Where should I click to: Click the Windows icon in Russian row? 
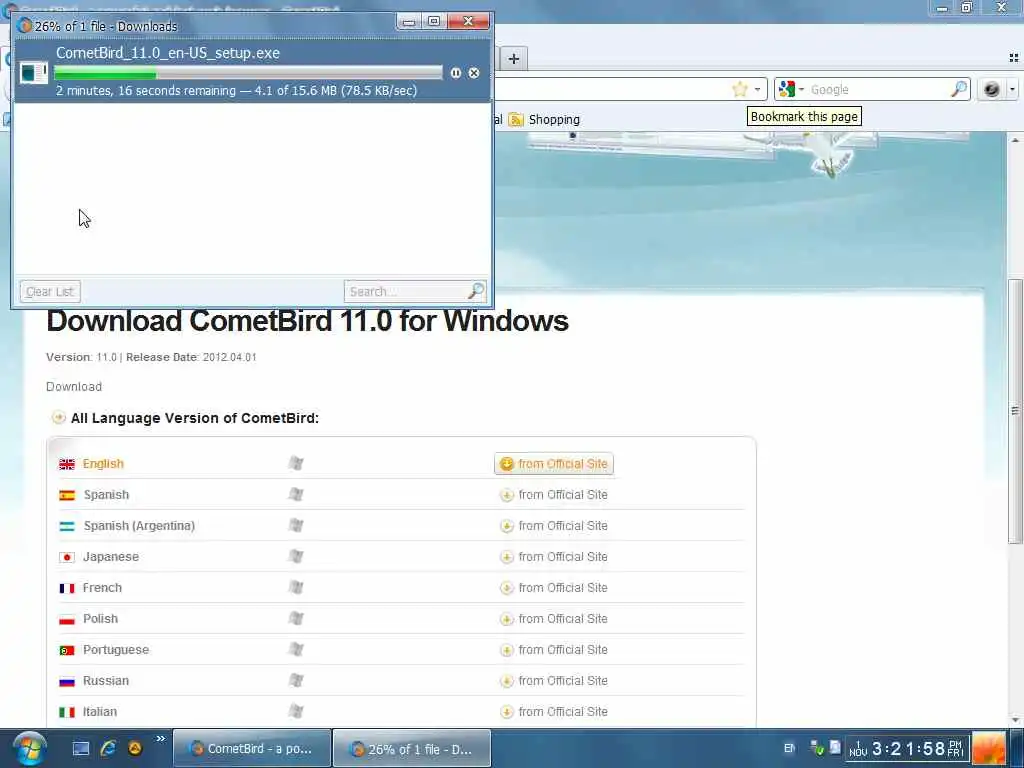296,680
